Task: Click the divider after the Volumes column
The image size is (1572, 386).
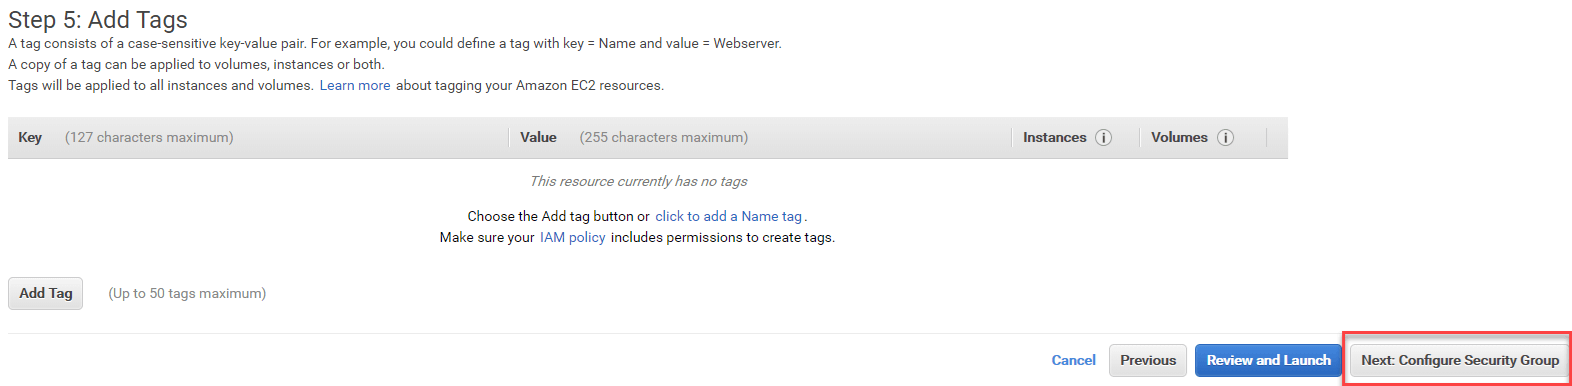Action: [x=1266, y=138]
